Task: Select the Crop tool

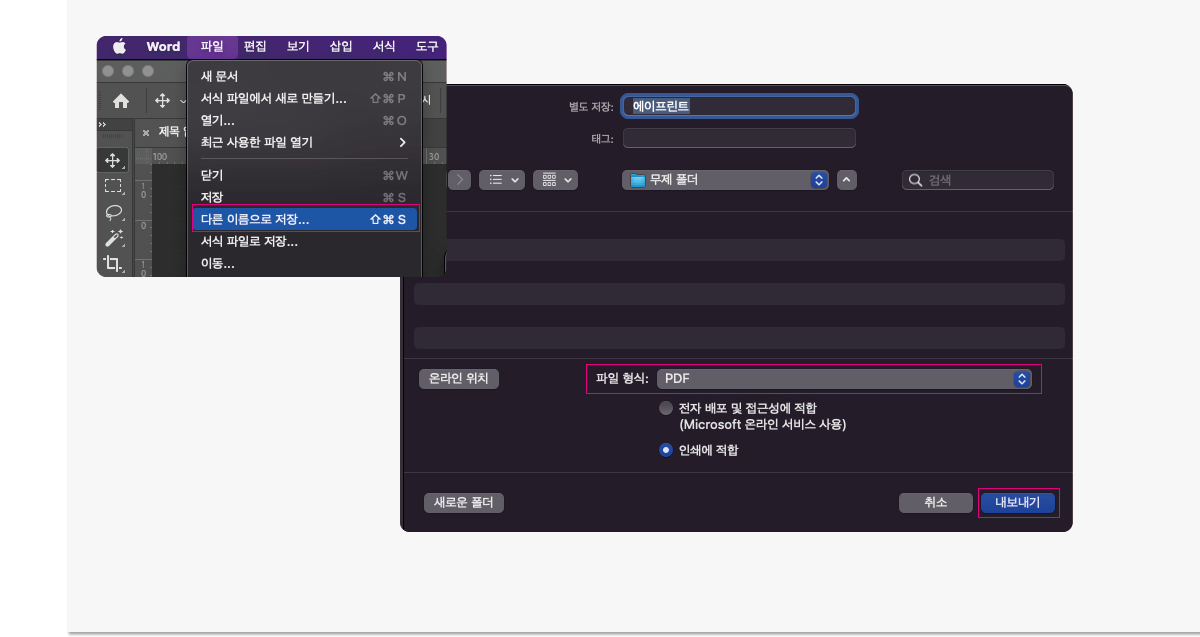Action: point(112,263)
